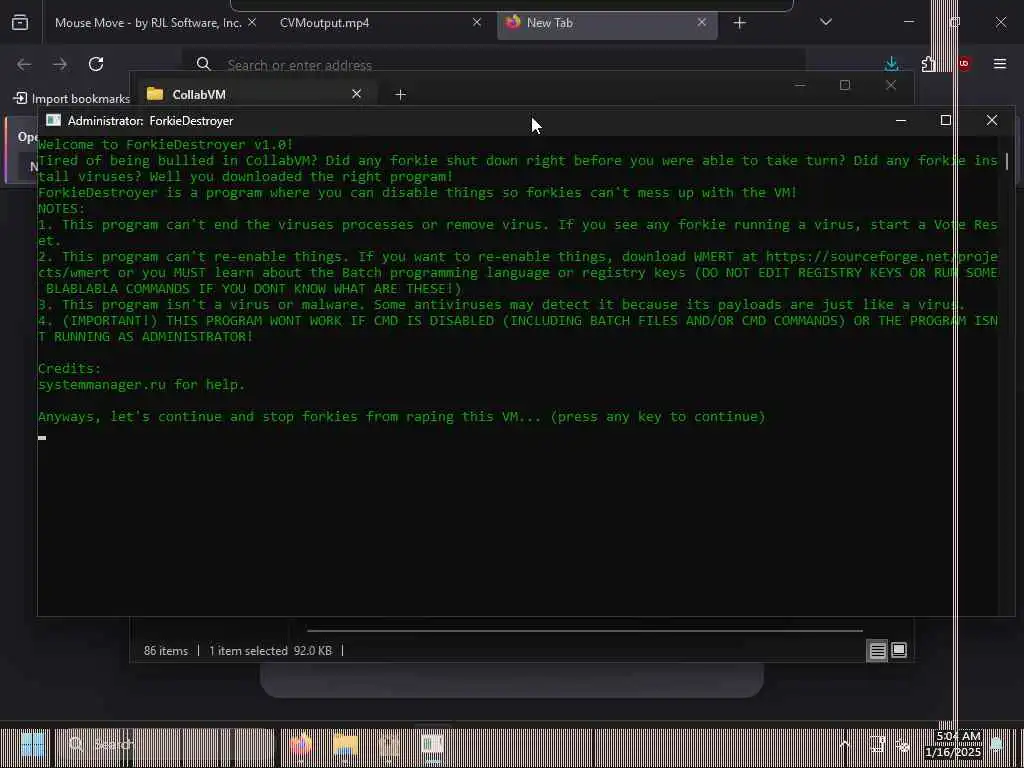Close the Mouse Move browser tab
Screen dimensions: 1024x768
coord(252,23)
